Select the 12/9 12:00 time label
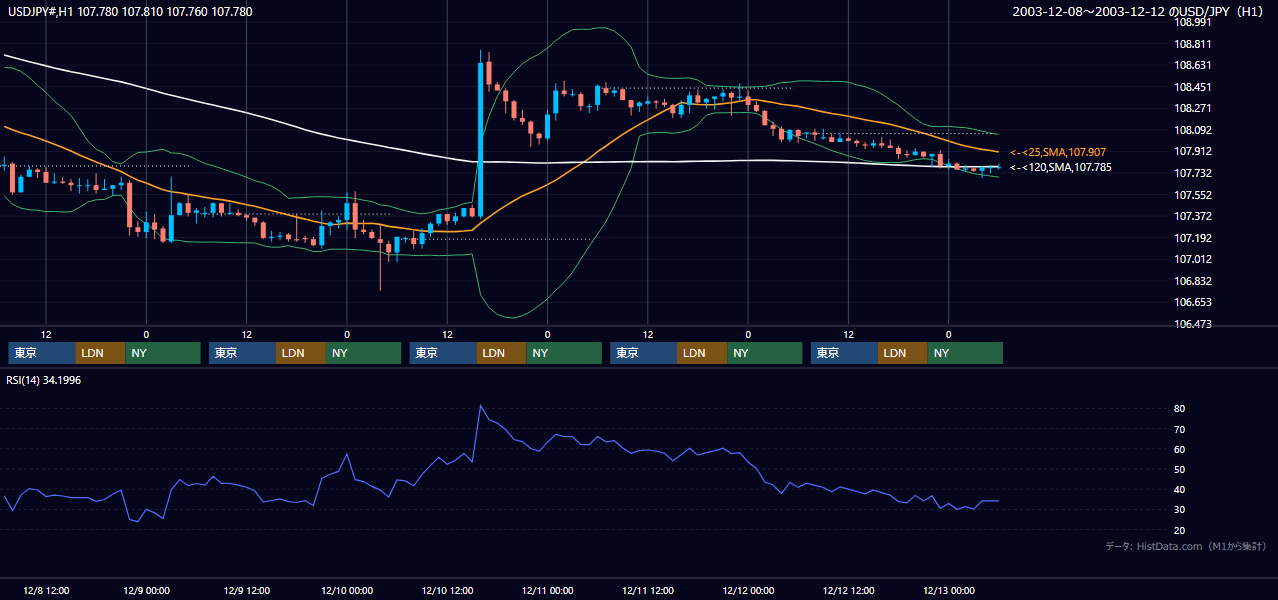Screen dimensions: 1278x600 (x=246, y=590)
